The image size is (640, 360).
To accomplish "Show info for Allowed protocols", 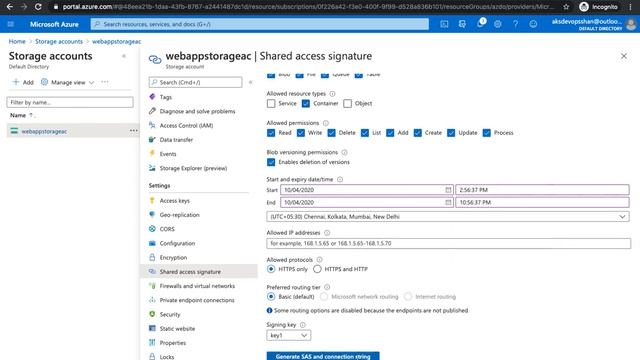I will tap(320, 260).
